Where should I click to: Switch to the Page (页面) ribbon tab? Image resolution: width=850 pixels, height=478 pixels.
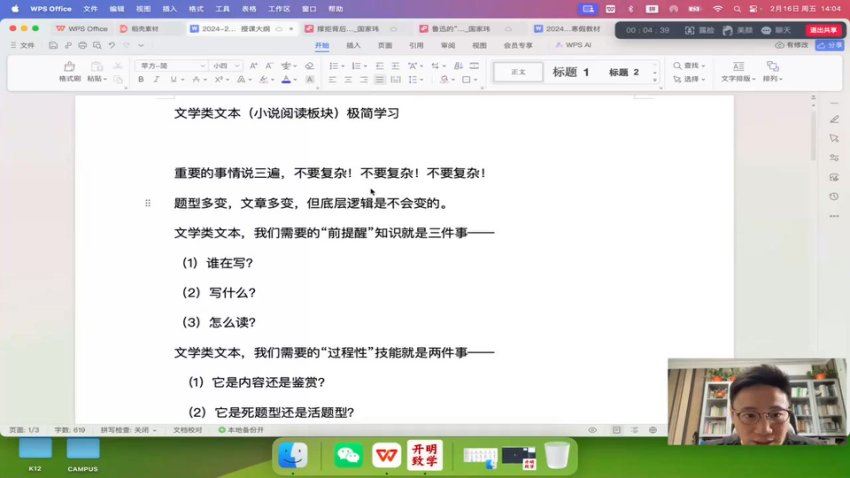(385, 46)
